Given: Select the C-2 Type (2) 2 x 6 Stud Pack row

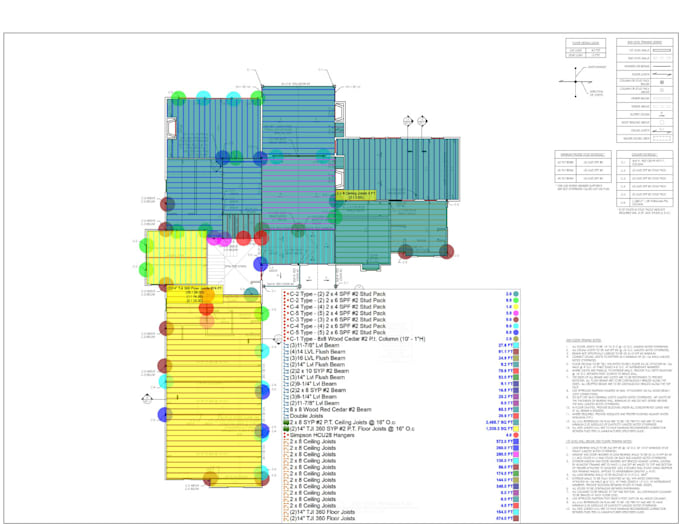Looking at the screenshot, I should pyautogui.click(x=401, y=300).
